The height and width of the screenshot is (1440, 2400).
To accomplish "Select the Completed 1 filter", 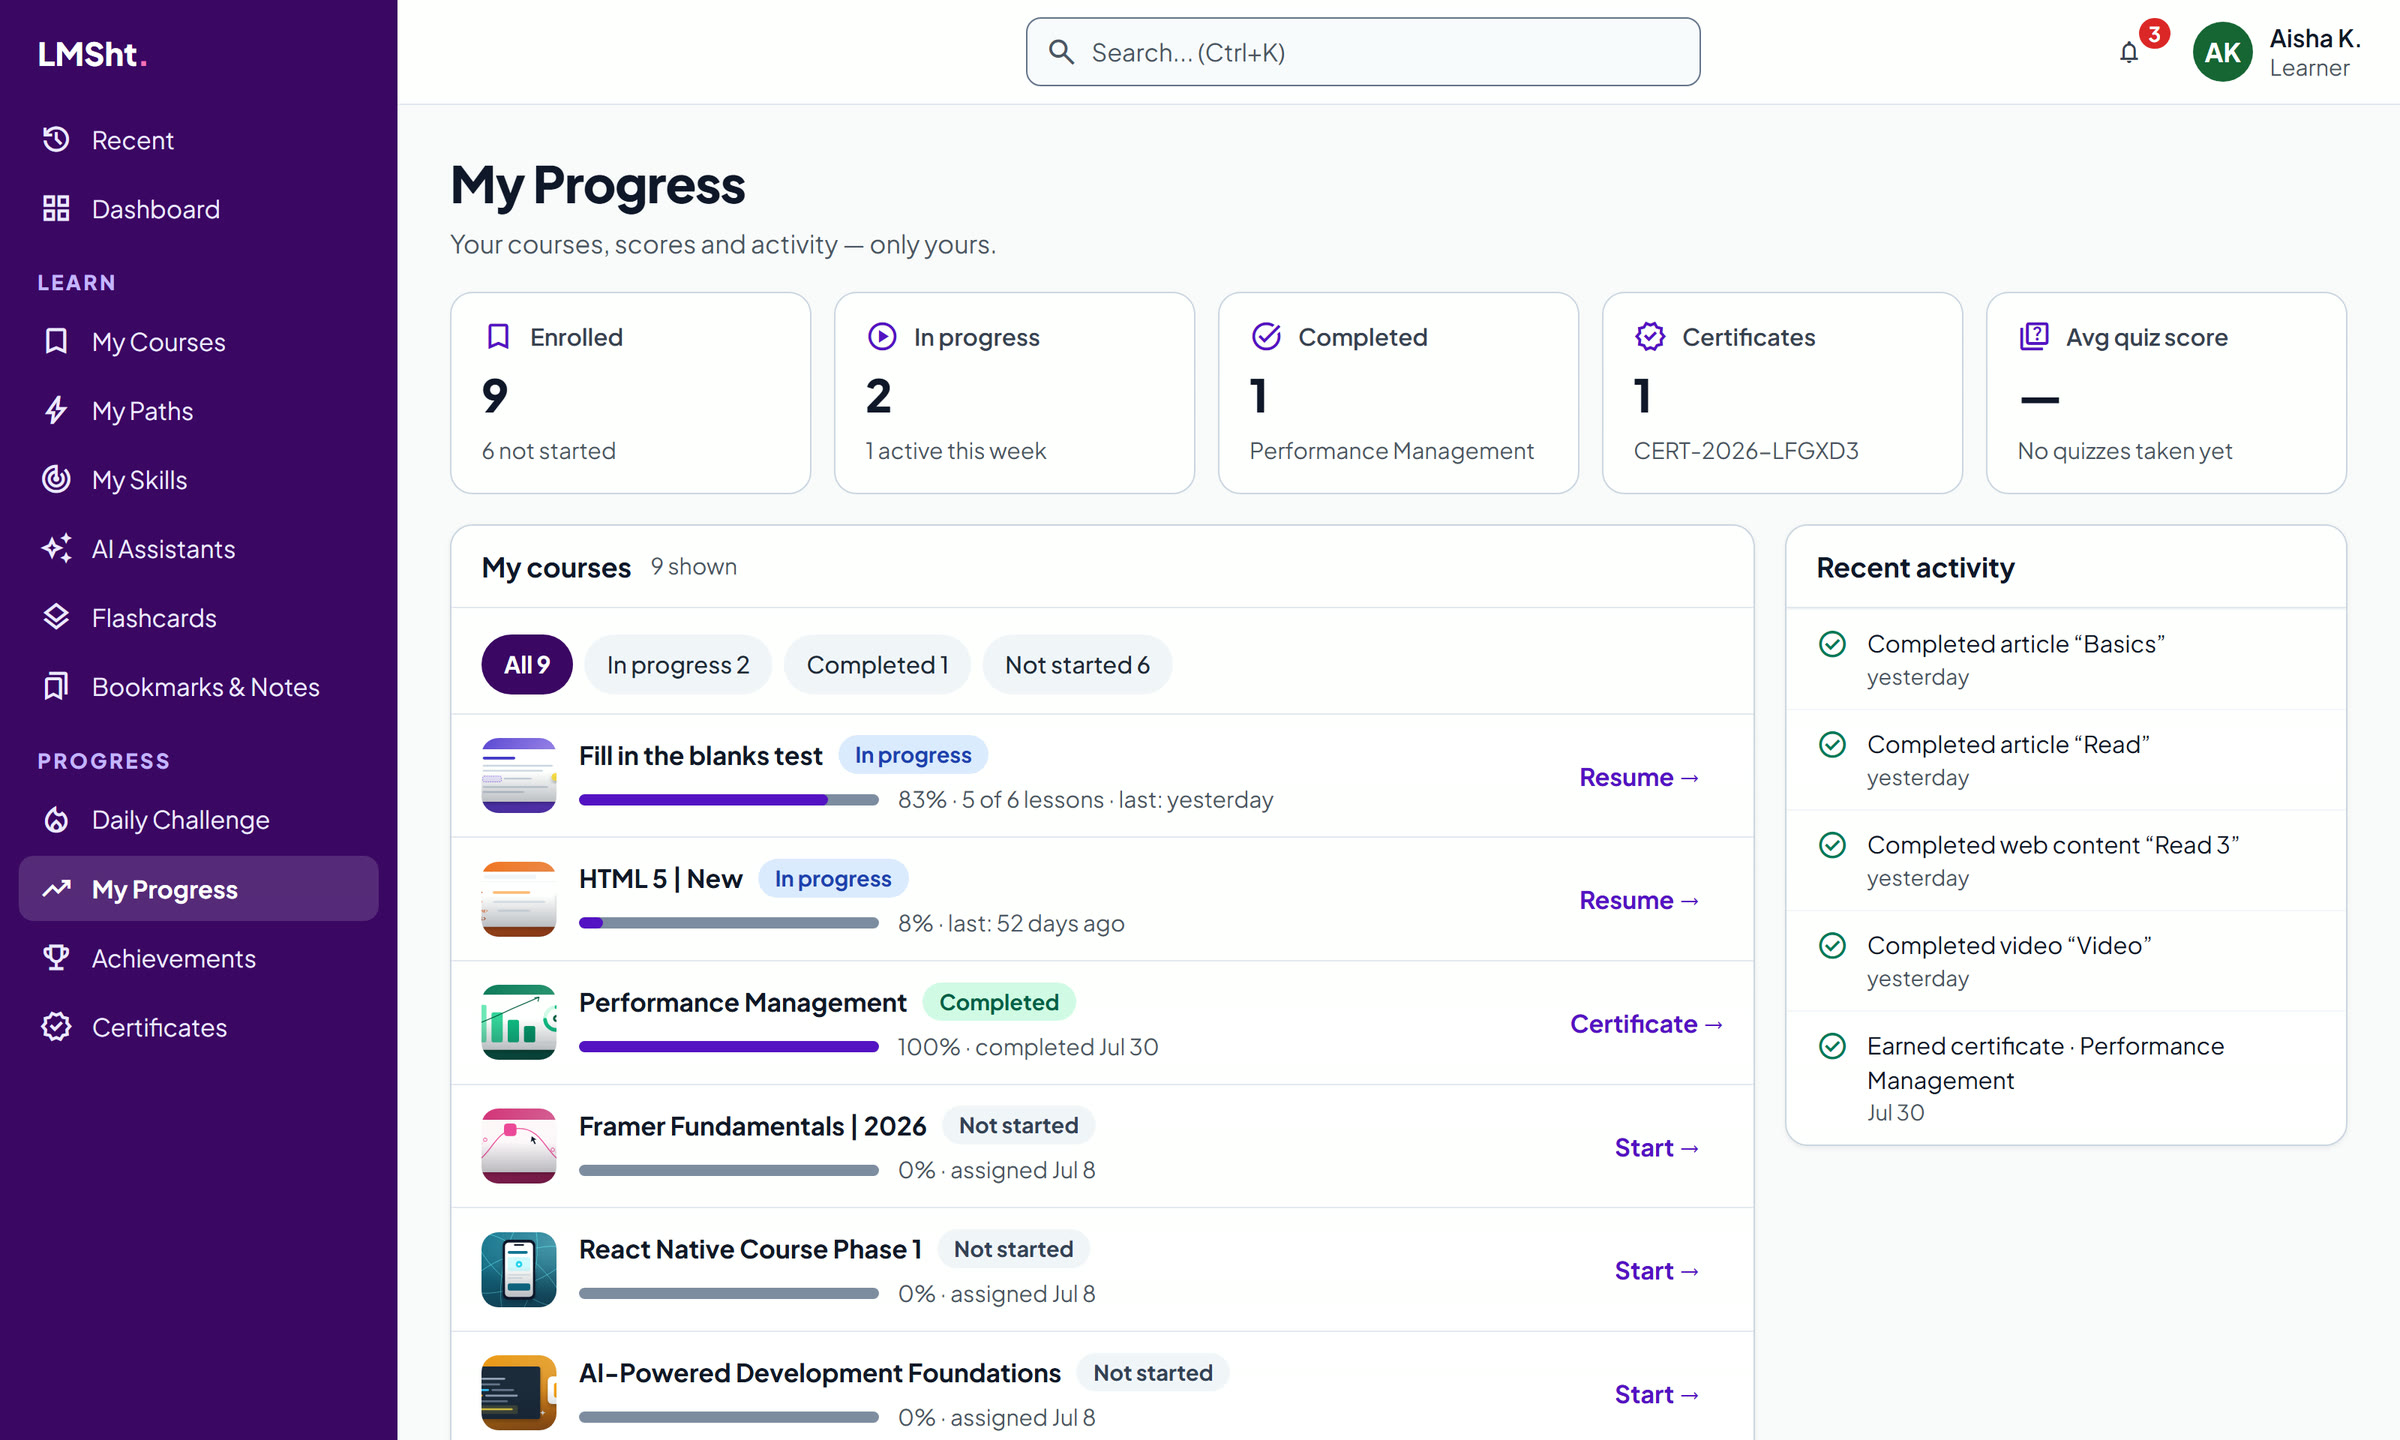I will click(x=877, y=665).
